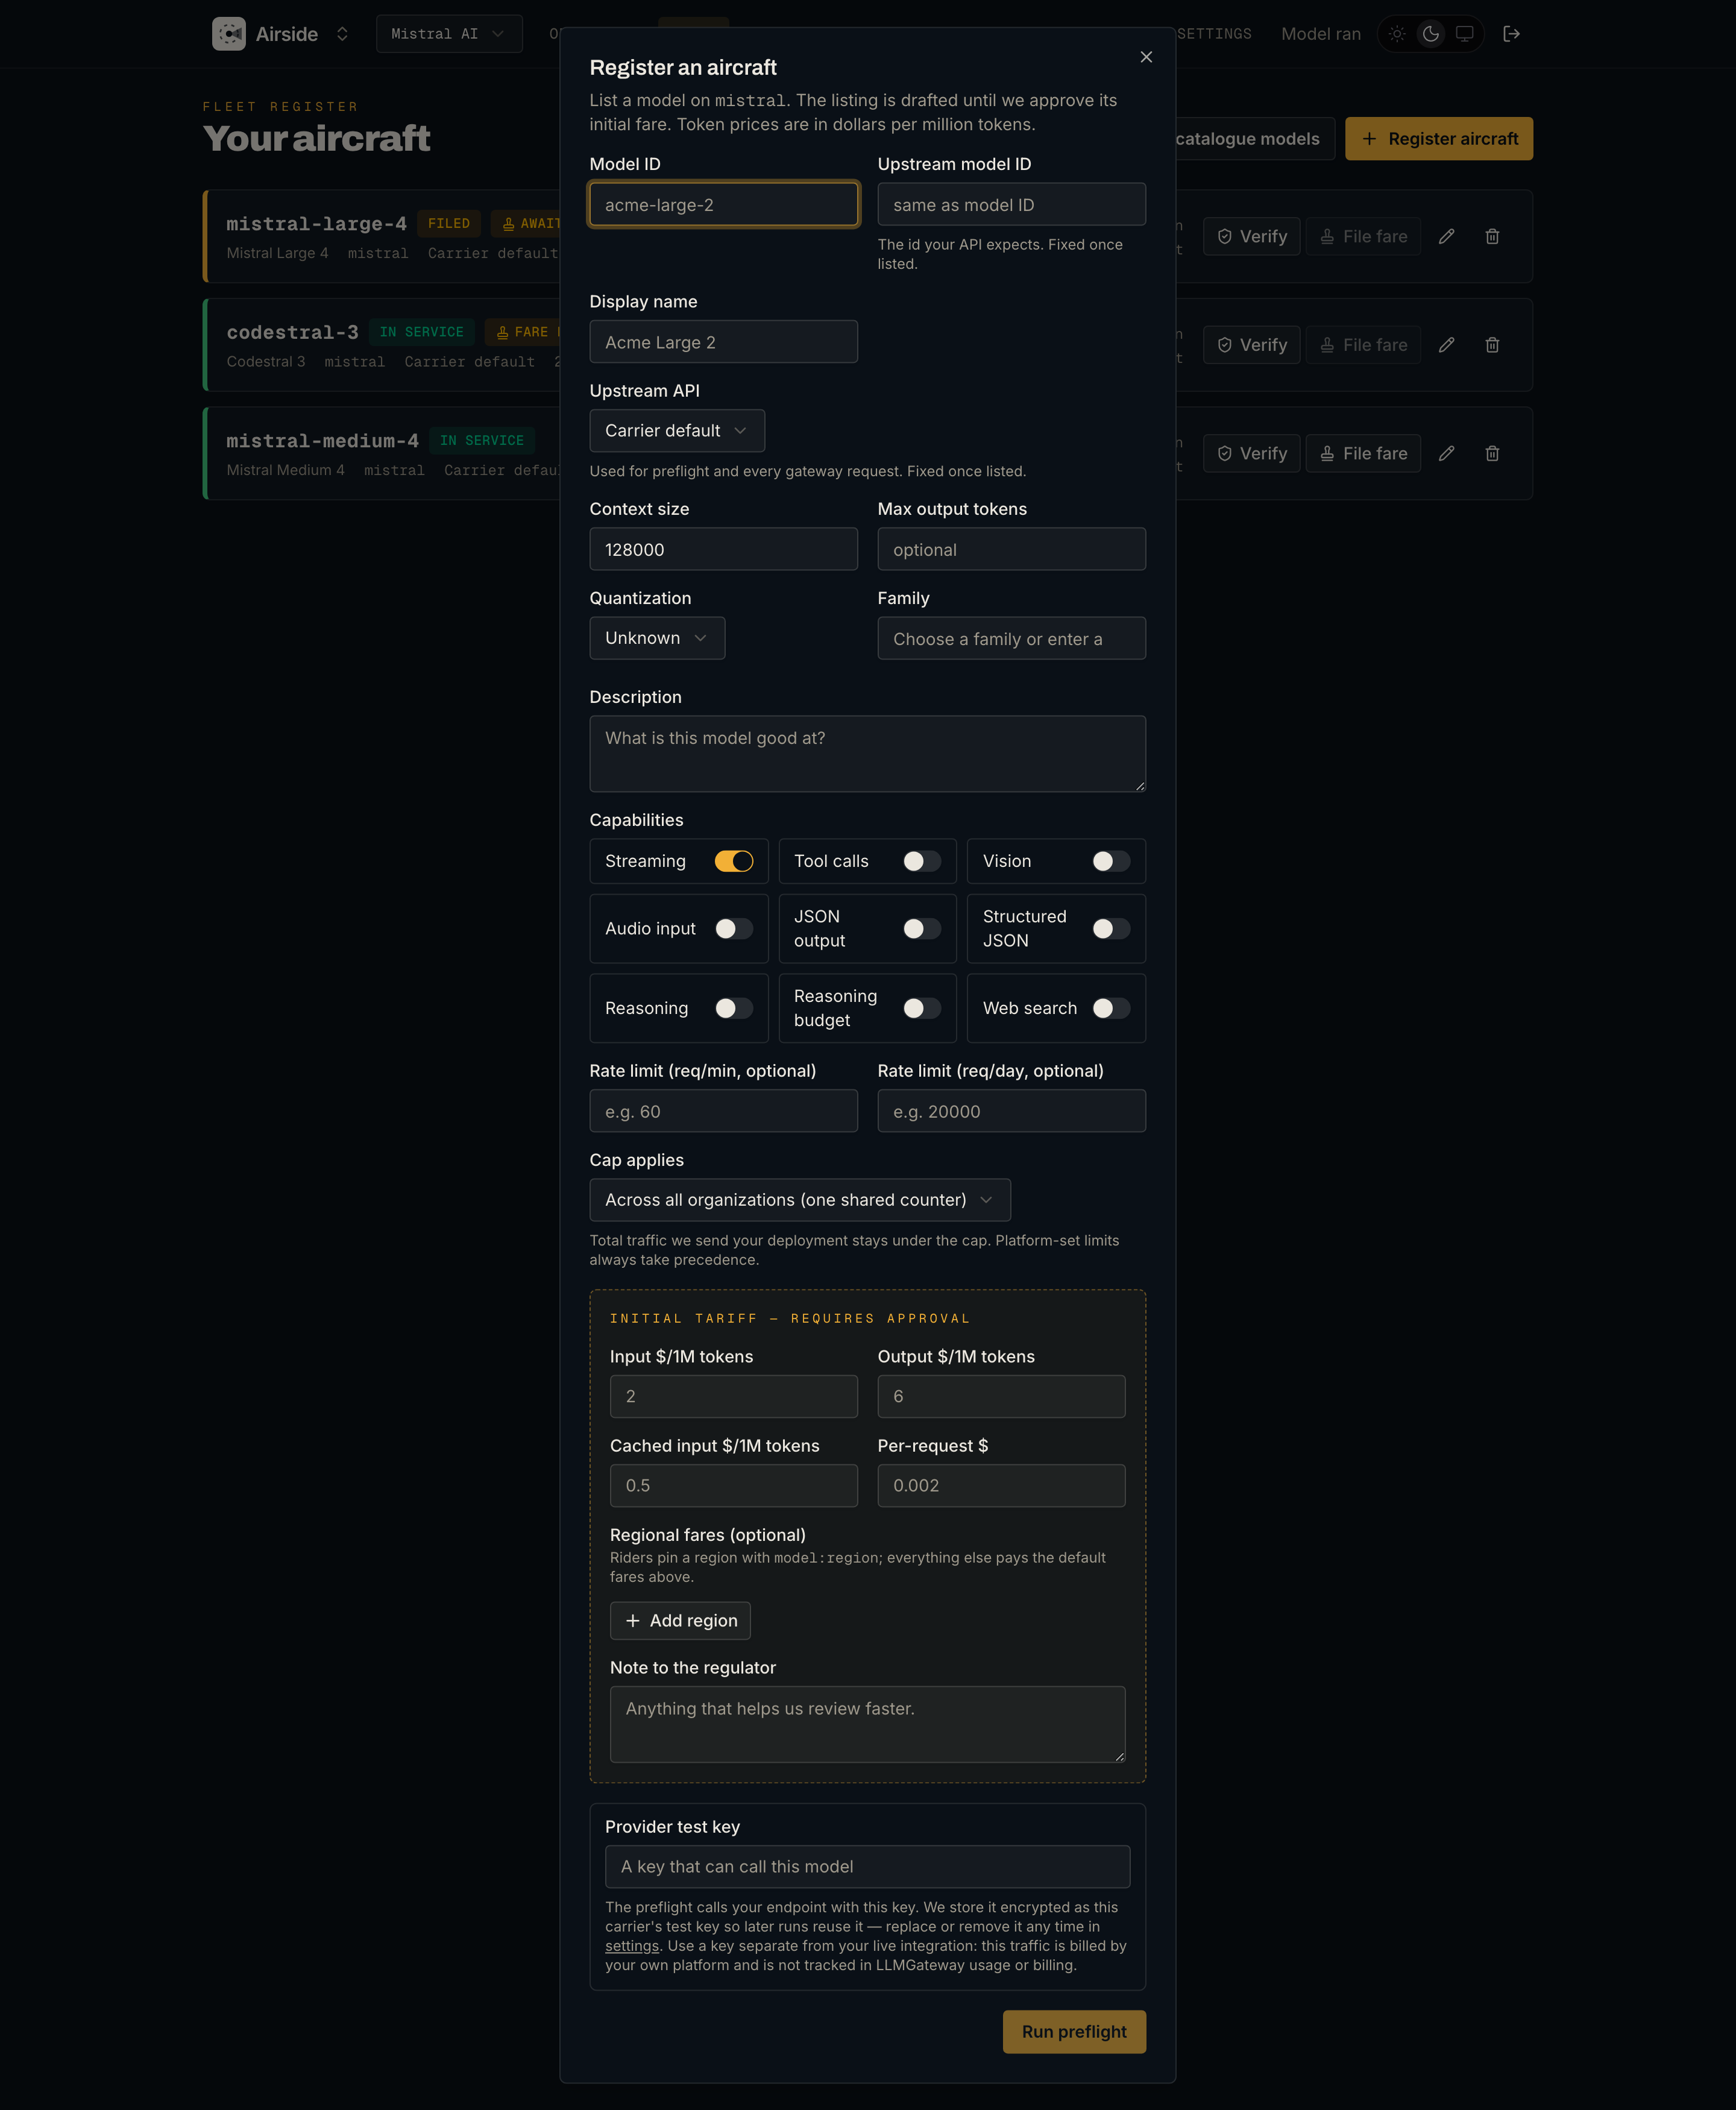
Task: Enable the Reasoning capability toggle
Action: pos(734,1008)
